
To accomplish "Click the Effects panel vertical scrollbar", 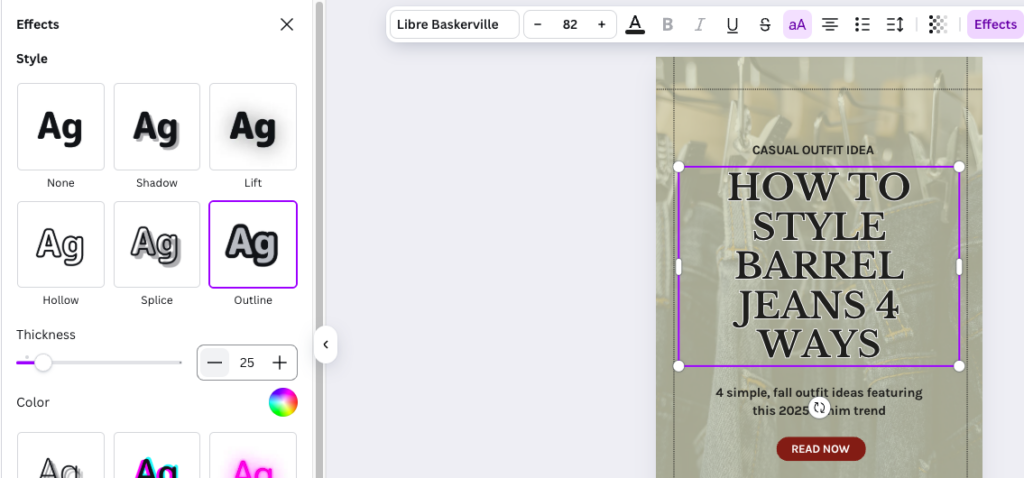I will [319, 239].
